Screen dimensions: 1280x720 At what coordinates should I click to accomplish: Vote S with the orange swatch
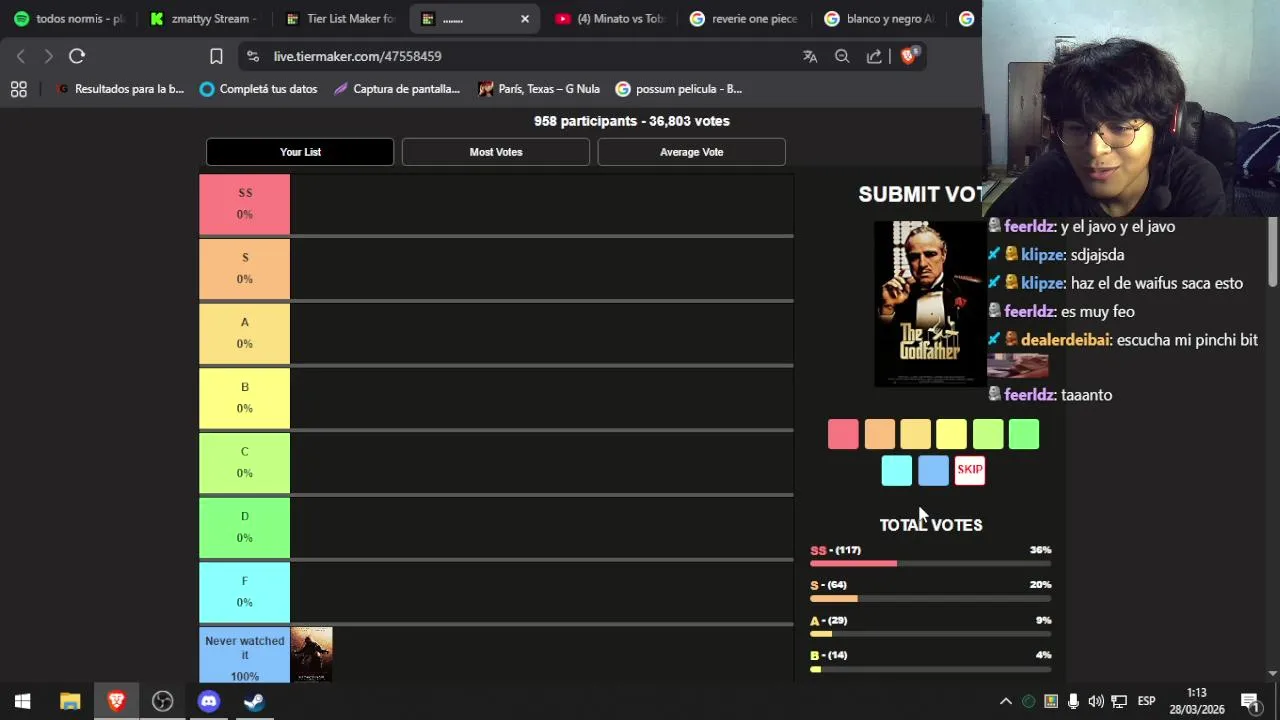(879, 434)
